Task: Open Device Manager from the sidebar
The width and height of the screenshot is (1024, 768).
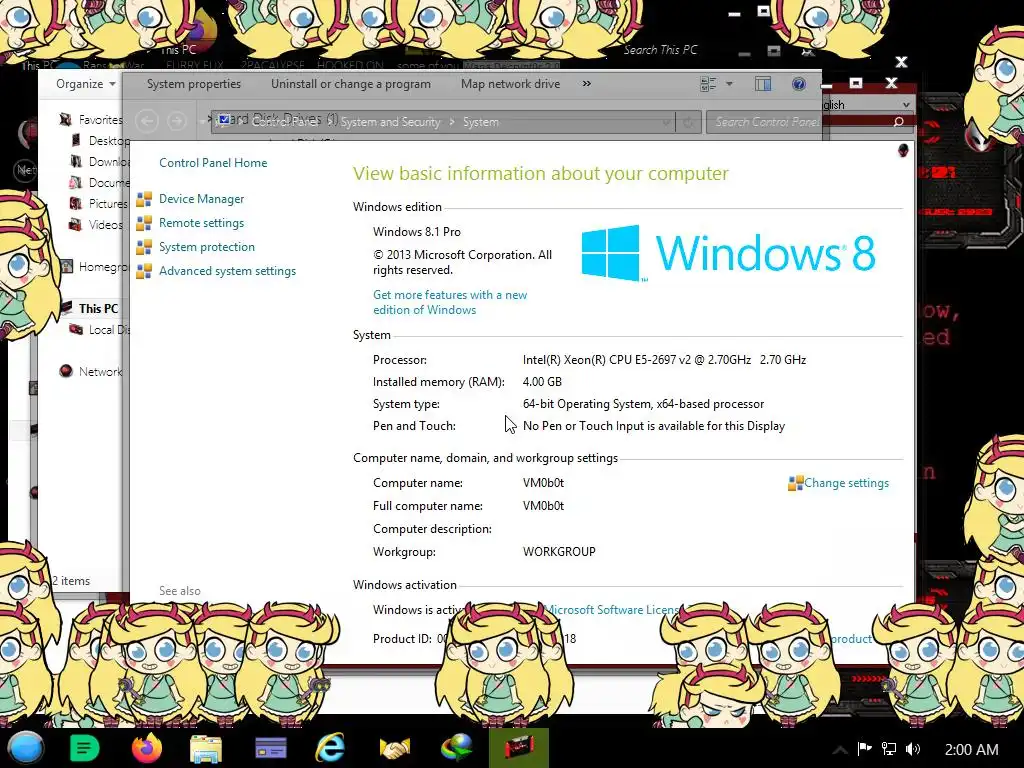Action: point(201,199)
